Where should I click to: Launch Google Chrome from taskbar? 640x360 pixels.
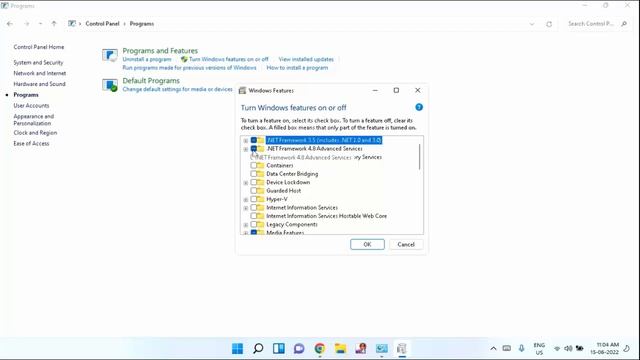pos(320,349)
